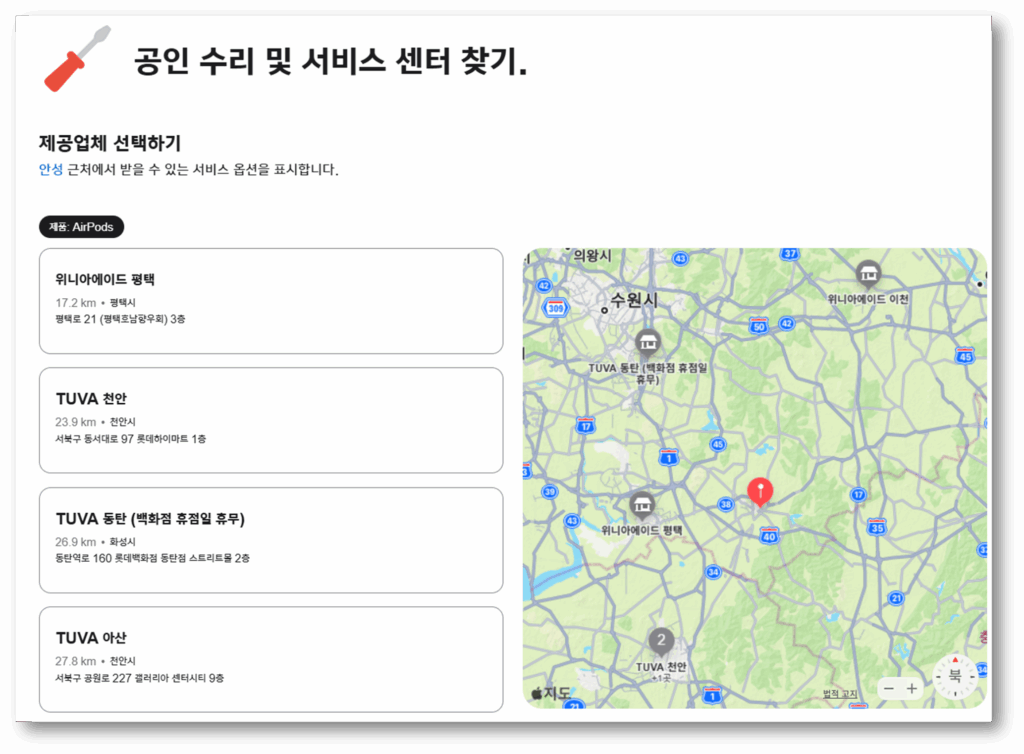The height and width of the screenshot is (754, 1024).
Task: Click the 제품: AirPods filter tag
Action: pyautogui.click(x=82, y=227)
